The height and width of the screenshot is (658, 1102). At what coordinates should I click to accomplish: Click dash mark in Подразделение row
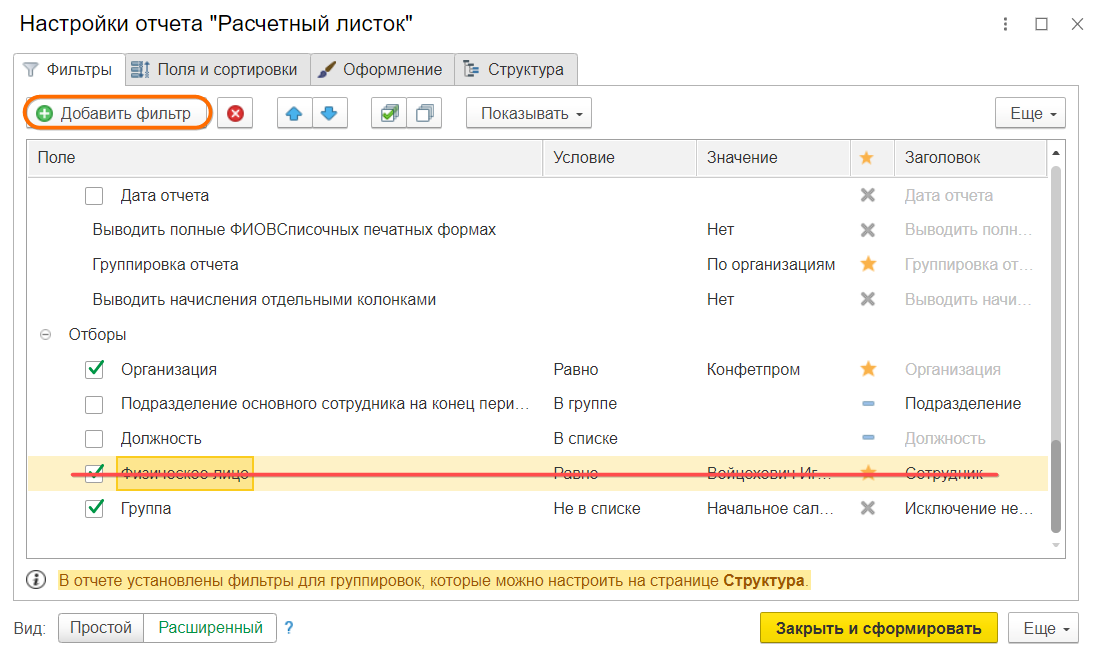[868, 404]
